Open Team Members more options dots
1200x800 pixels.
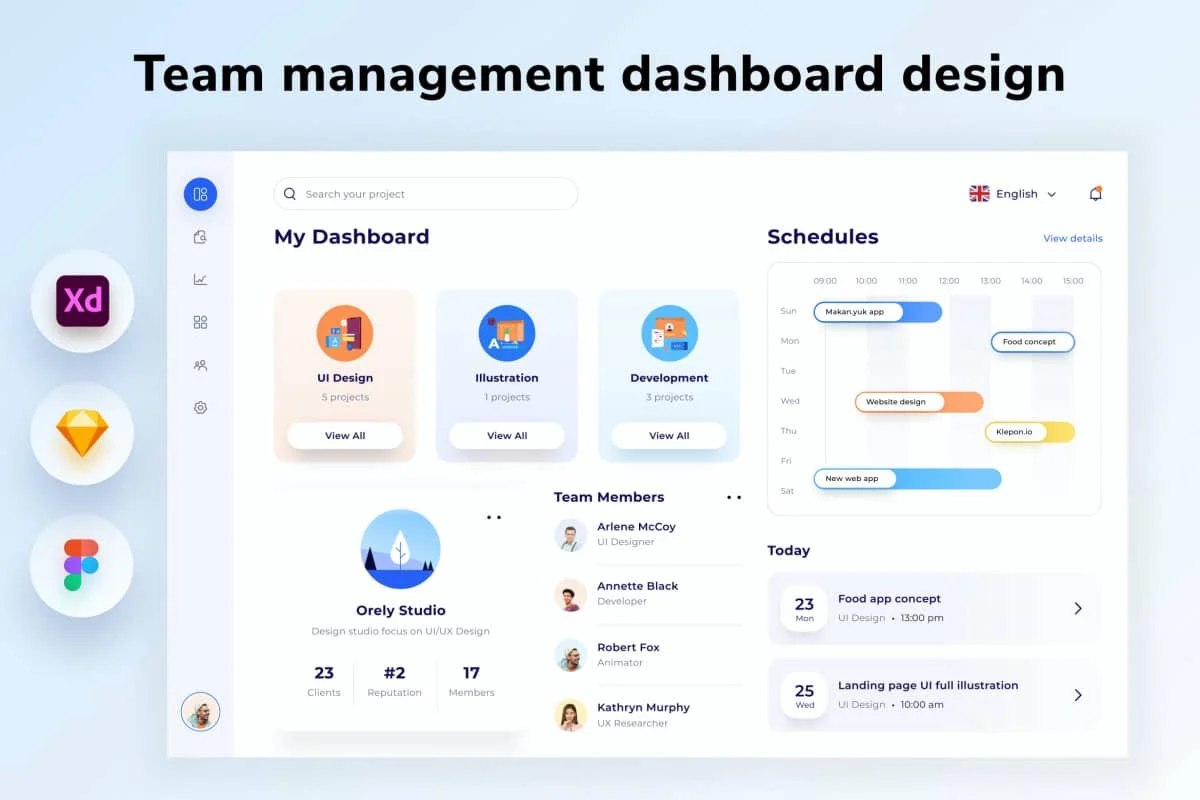click(734, 497)
